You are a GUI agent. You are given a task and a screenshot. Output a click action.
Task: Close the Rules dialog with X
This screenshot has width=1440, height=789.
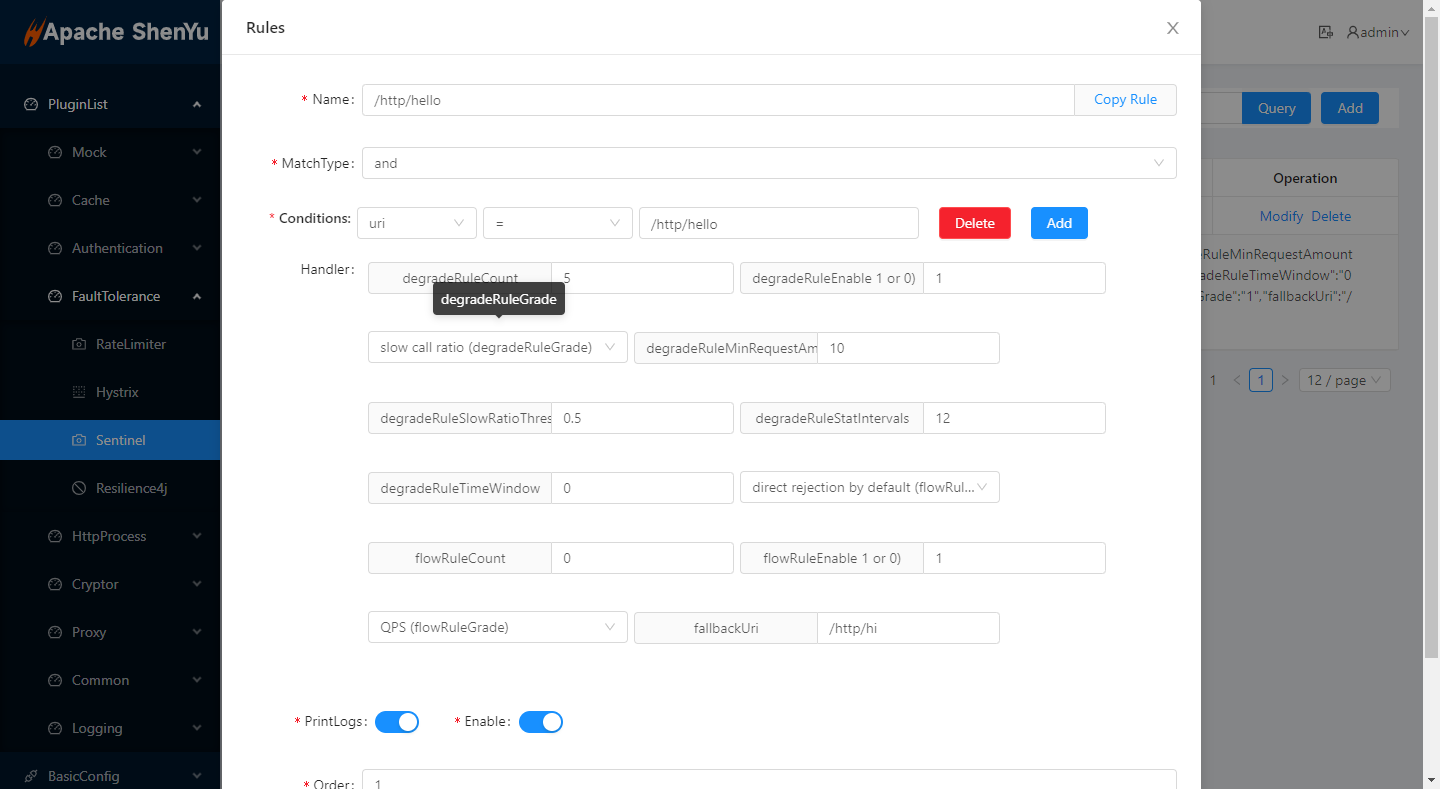point(1173,28)
